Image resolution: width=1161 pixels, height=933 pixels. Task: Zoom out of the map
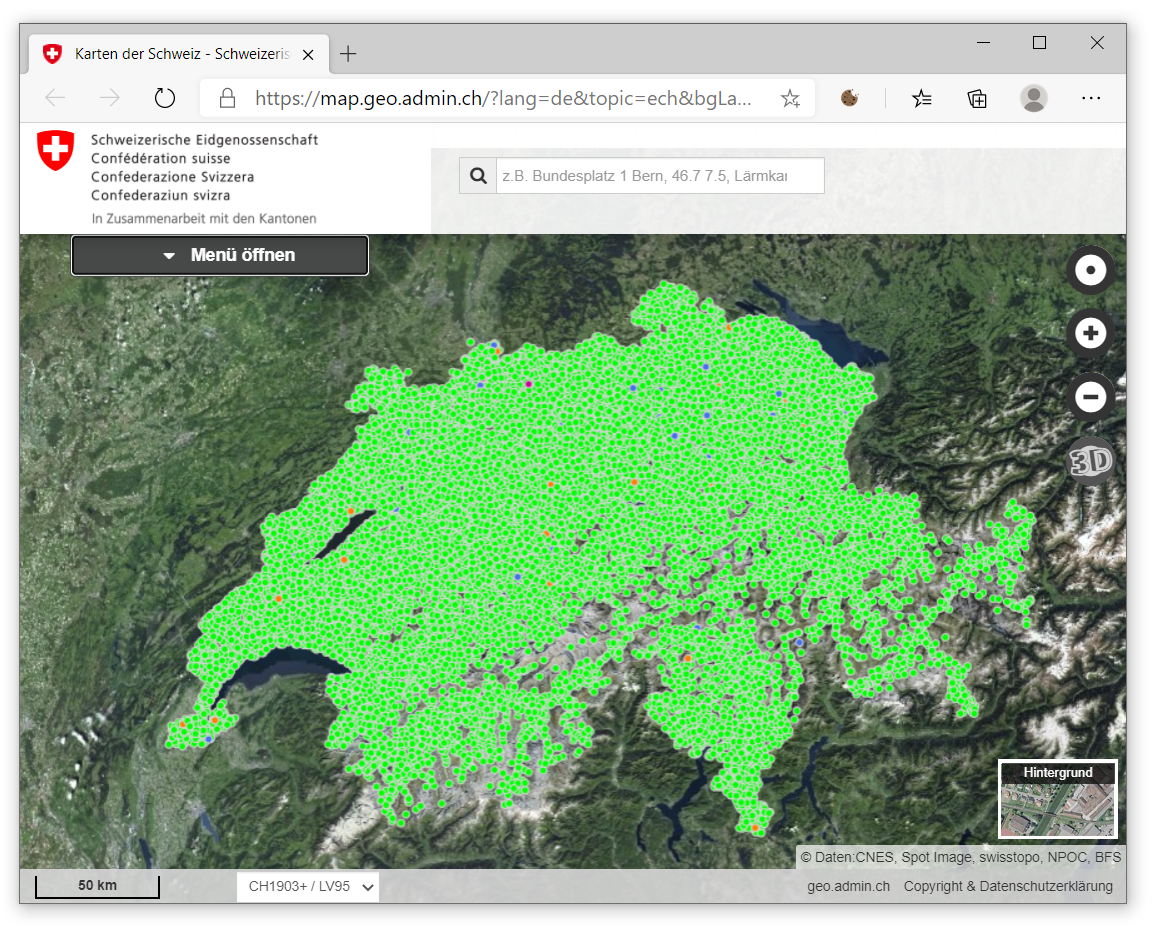(x=1090, y=397)
